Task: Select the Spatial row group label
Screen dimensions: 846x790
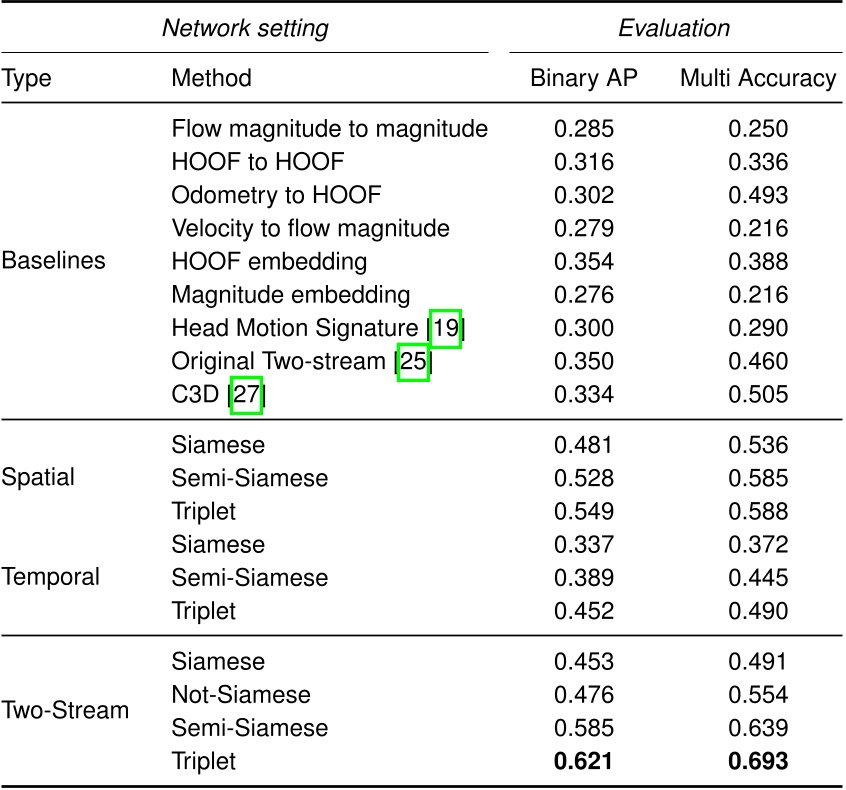Action: (x=38, y=478)
